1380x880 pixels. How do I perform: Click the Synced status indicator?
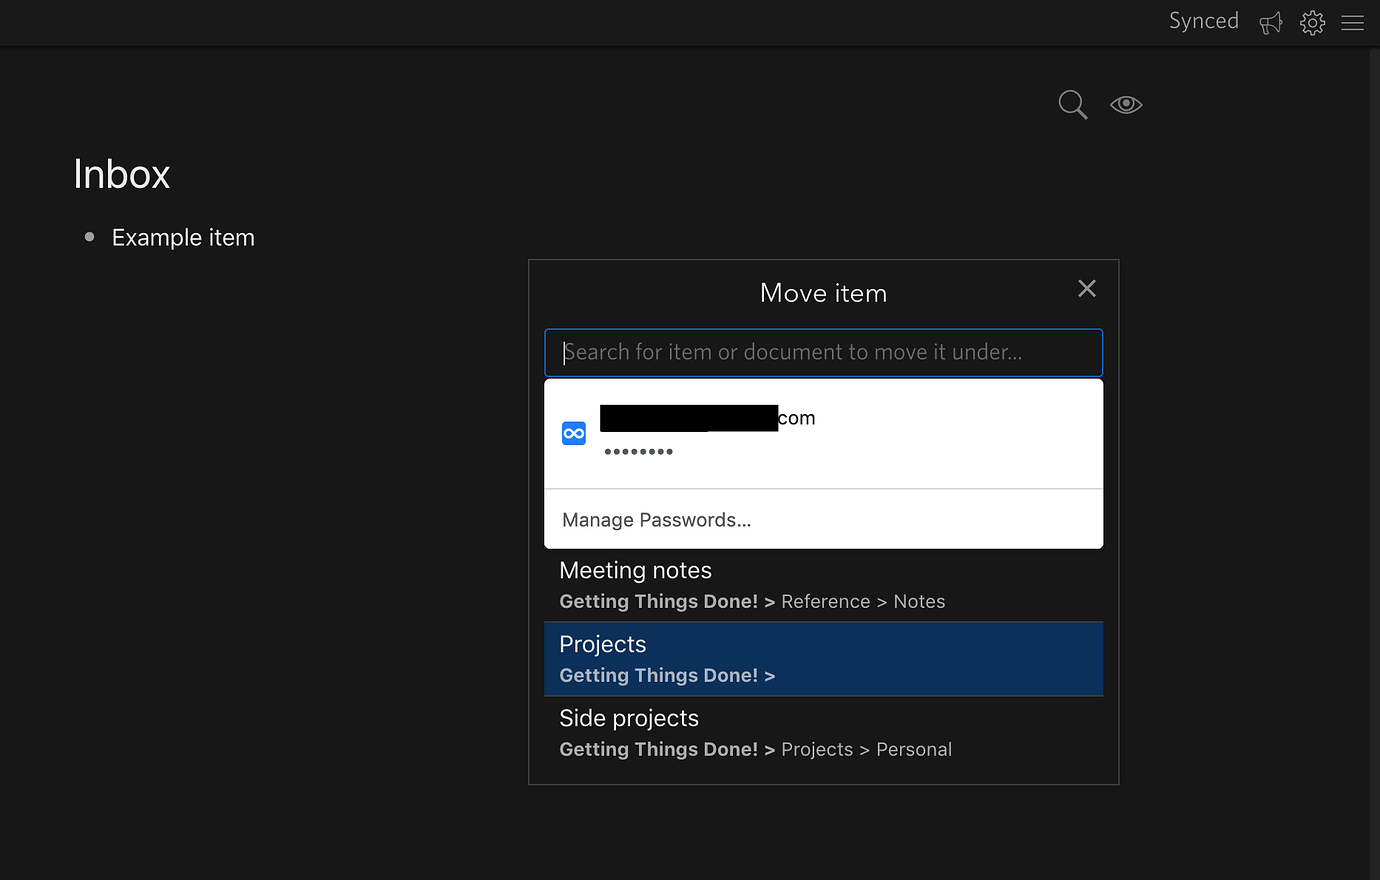[1203, 20]
